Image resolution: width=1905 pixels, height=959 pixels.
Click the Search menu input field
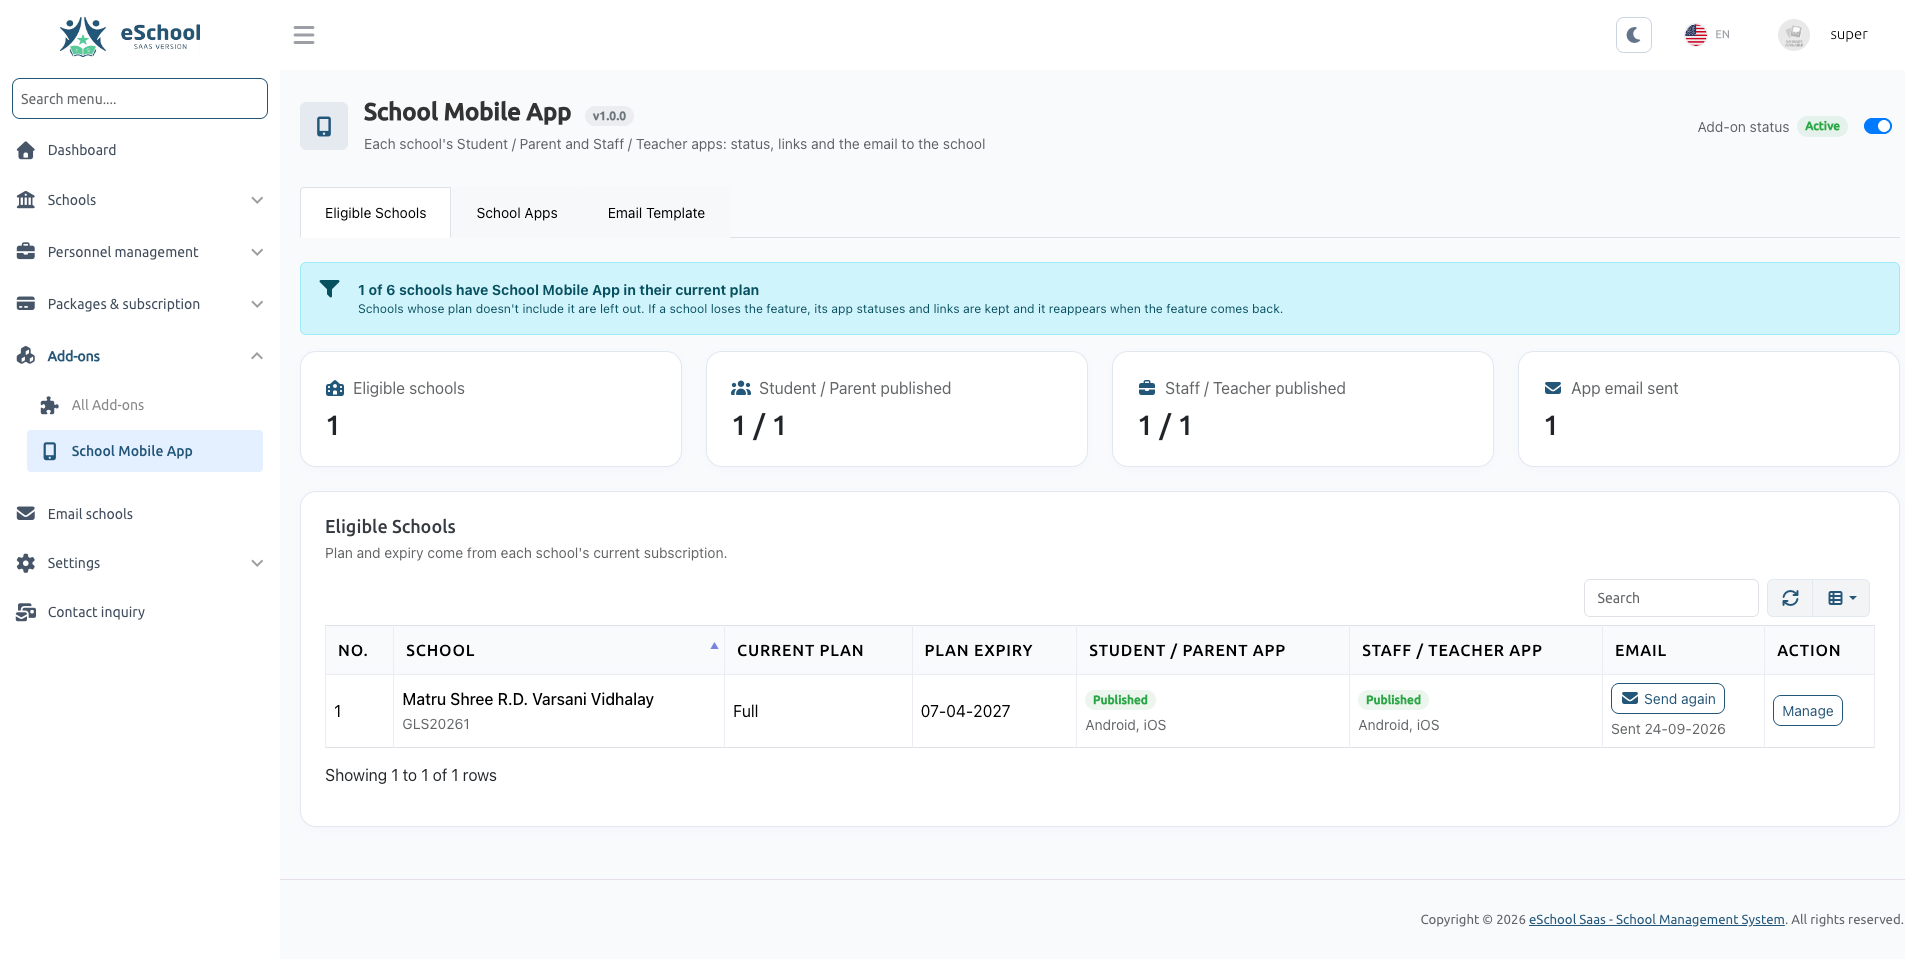pos(140,99)
